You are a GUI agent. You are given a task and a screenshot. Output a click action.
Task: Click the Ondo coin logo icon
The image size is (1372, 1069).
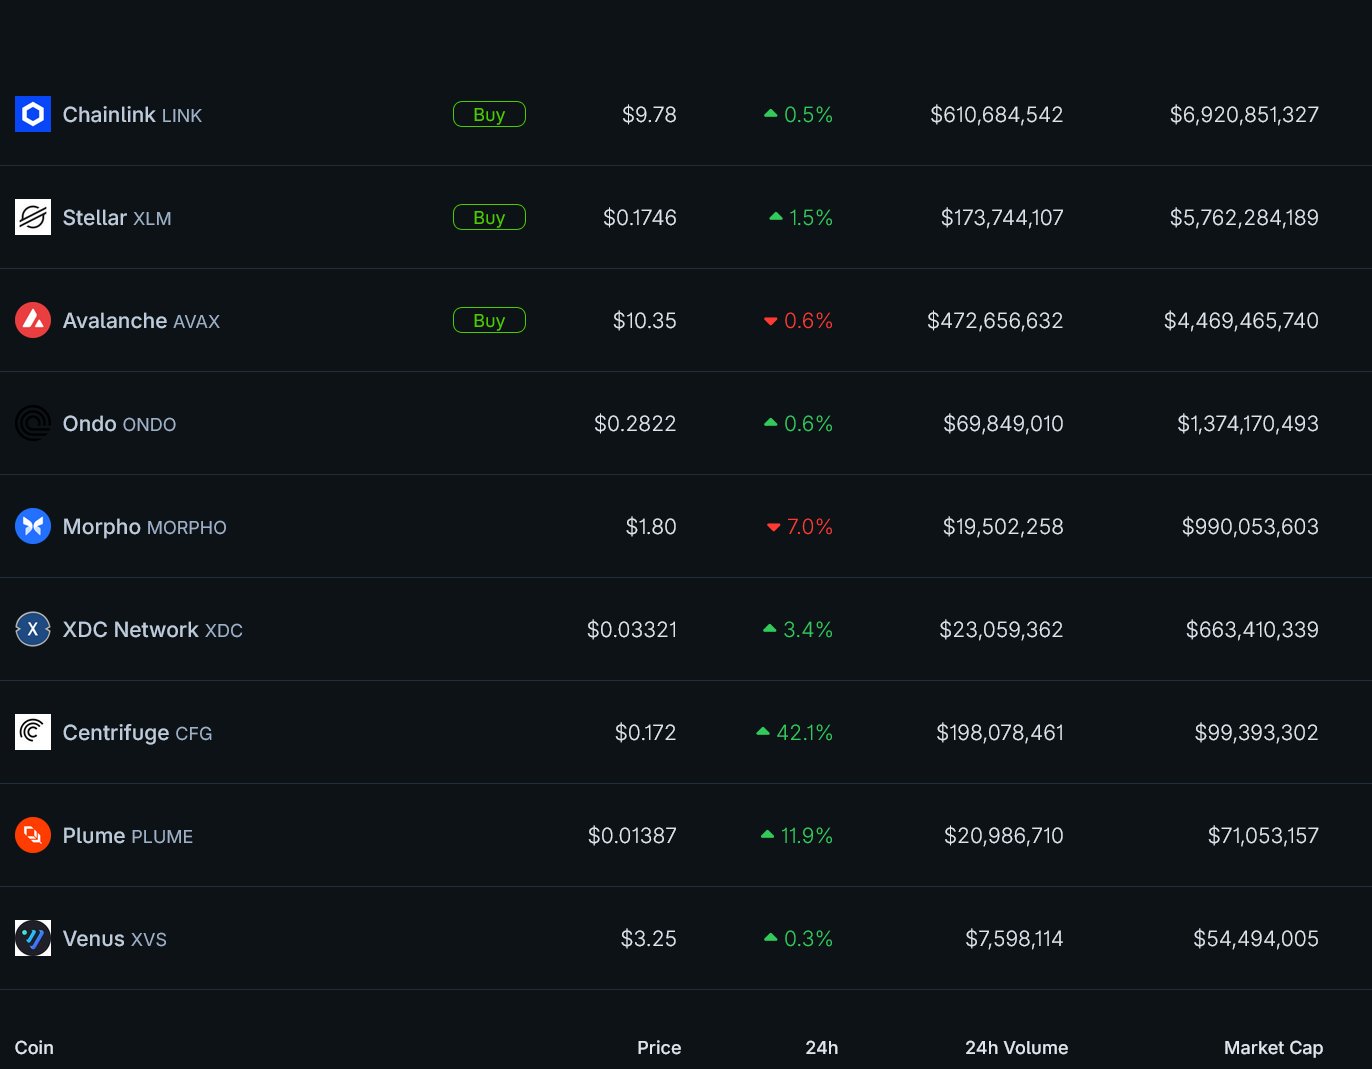pyautogui.click(x=33, y=423)
